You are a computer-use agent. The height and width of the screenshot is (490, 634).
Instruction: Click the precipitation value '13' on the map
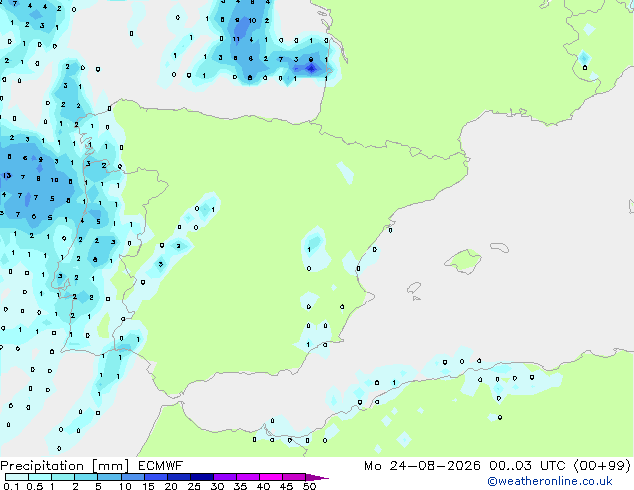point(7,175)
